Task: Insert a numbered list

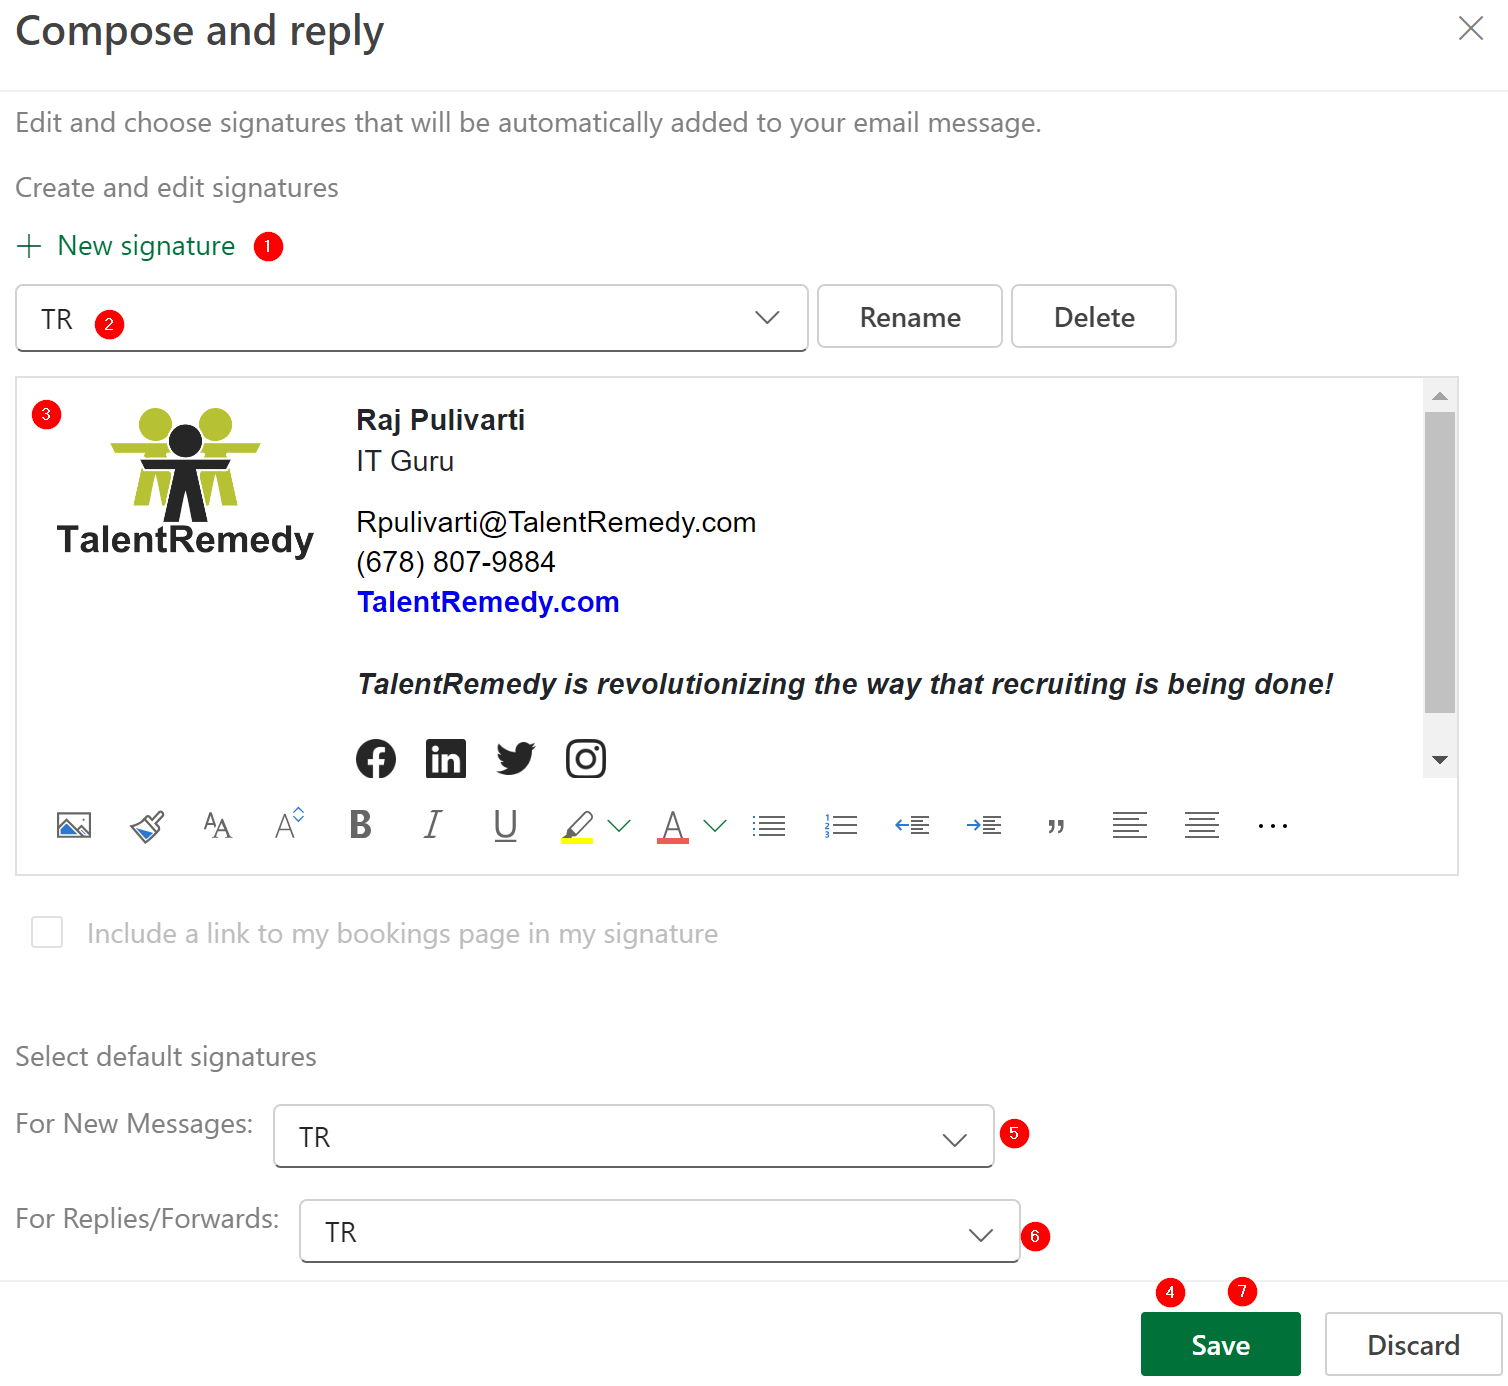Action: (841, 826)
